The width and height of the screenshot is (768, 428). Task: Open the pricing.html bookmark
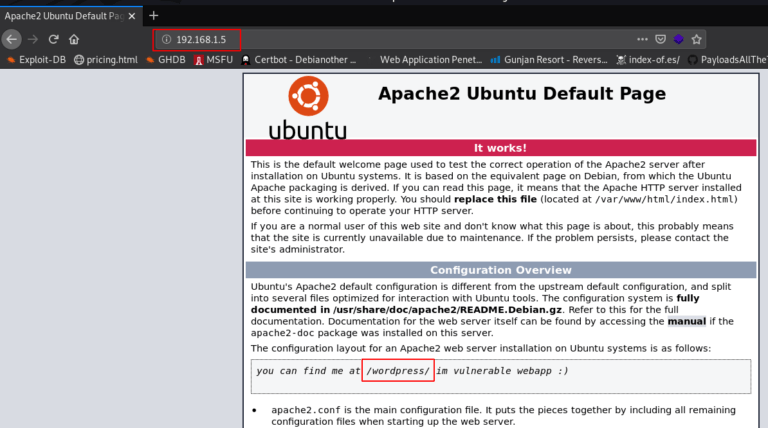point(106,60)
